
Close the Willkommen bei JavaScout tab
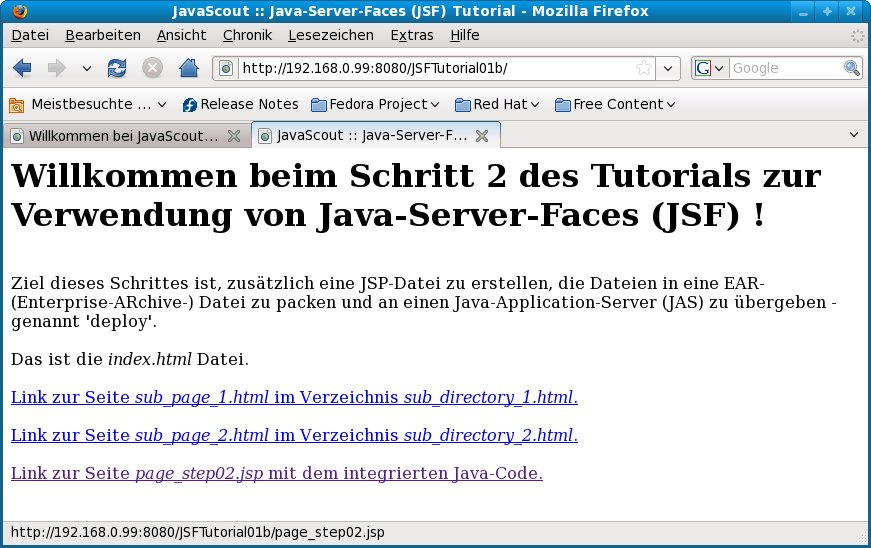pos(234,136)
